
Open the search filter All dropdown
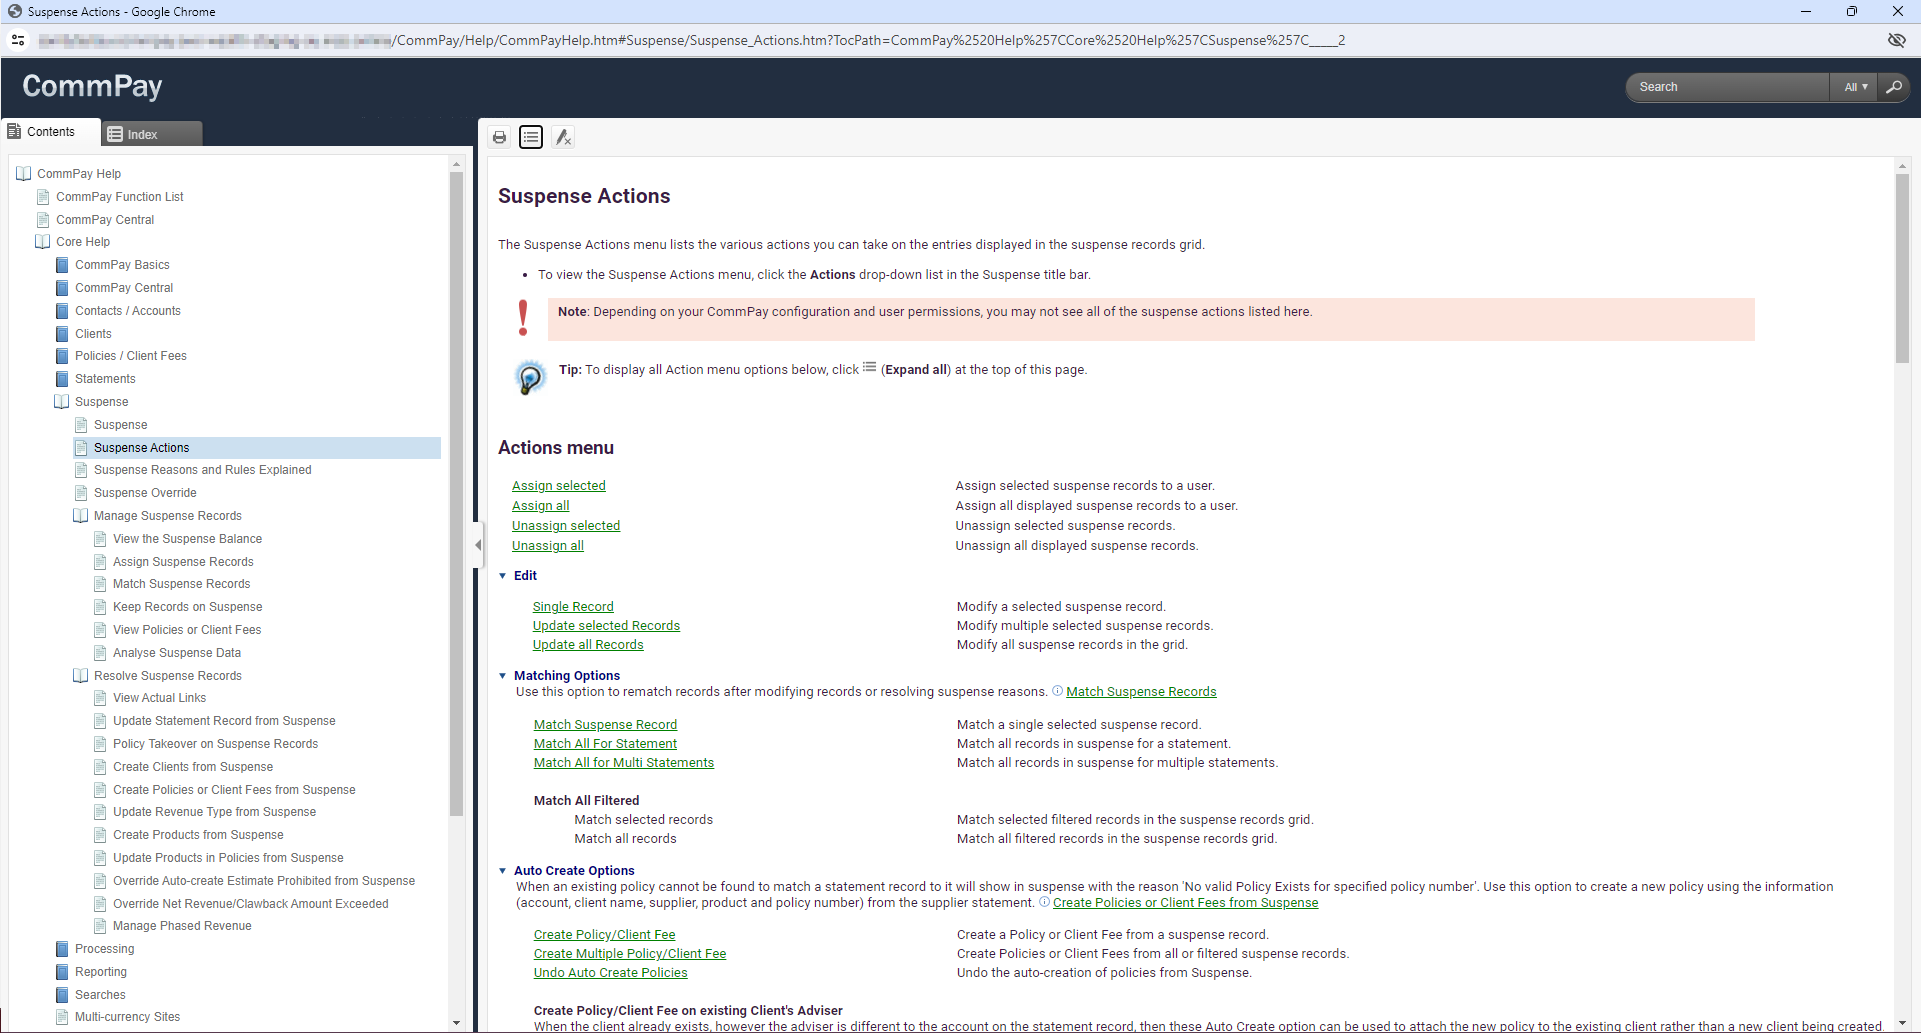pos(1855,87)
